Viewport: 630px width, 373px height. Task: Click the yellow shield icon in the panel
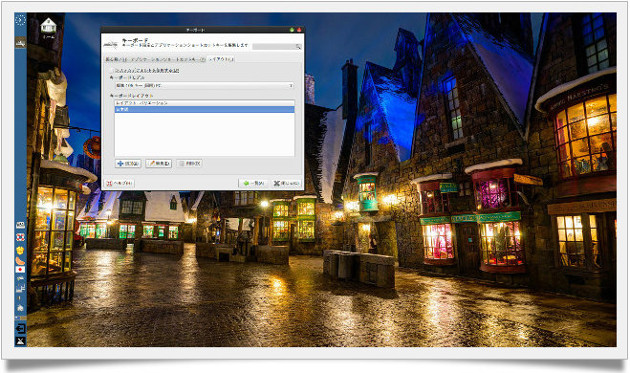coord(20,250)
